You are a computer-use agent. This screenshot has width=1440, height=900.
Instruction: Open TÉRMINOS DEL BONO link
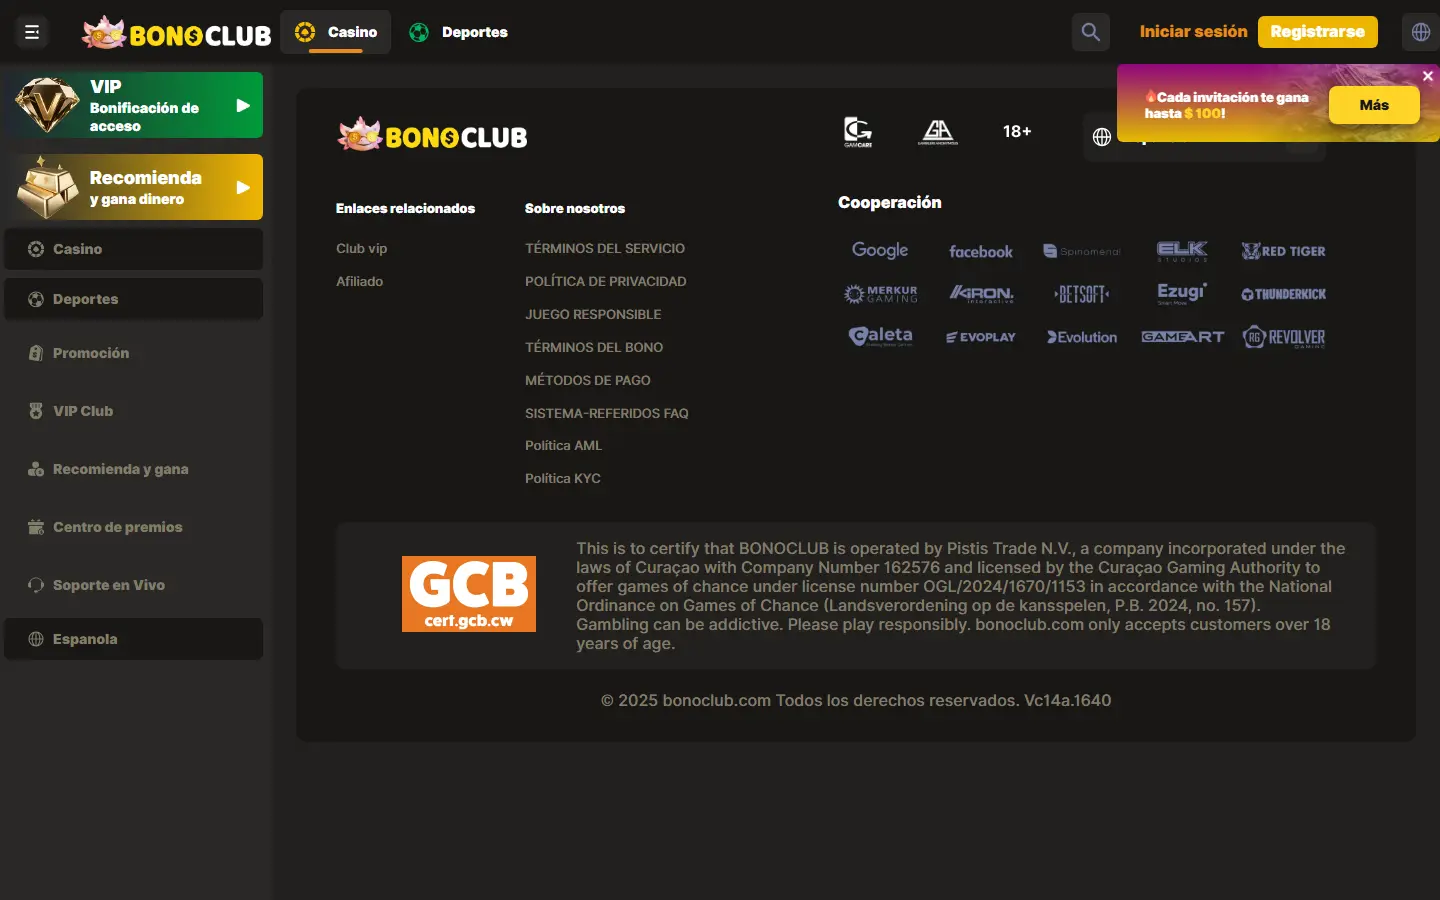594,347
